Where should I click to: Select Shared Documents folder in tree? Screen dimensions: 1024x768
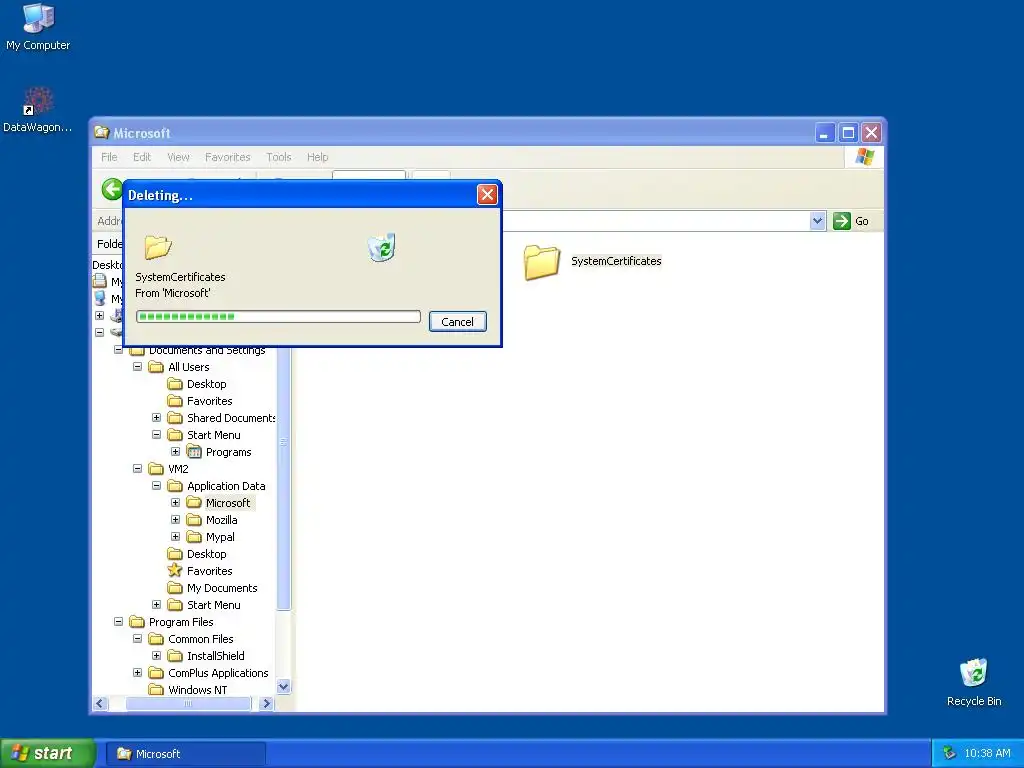[222, 418]
